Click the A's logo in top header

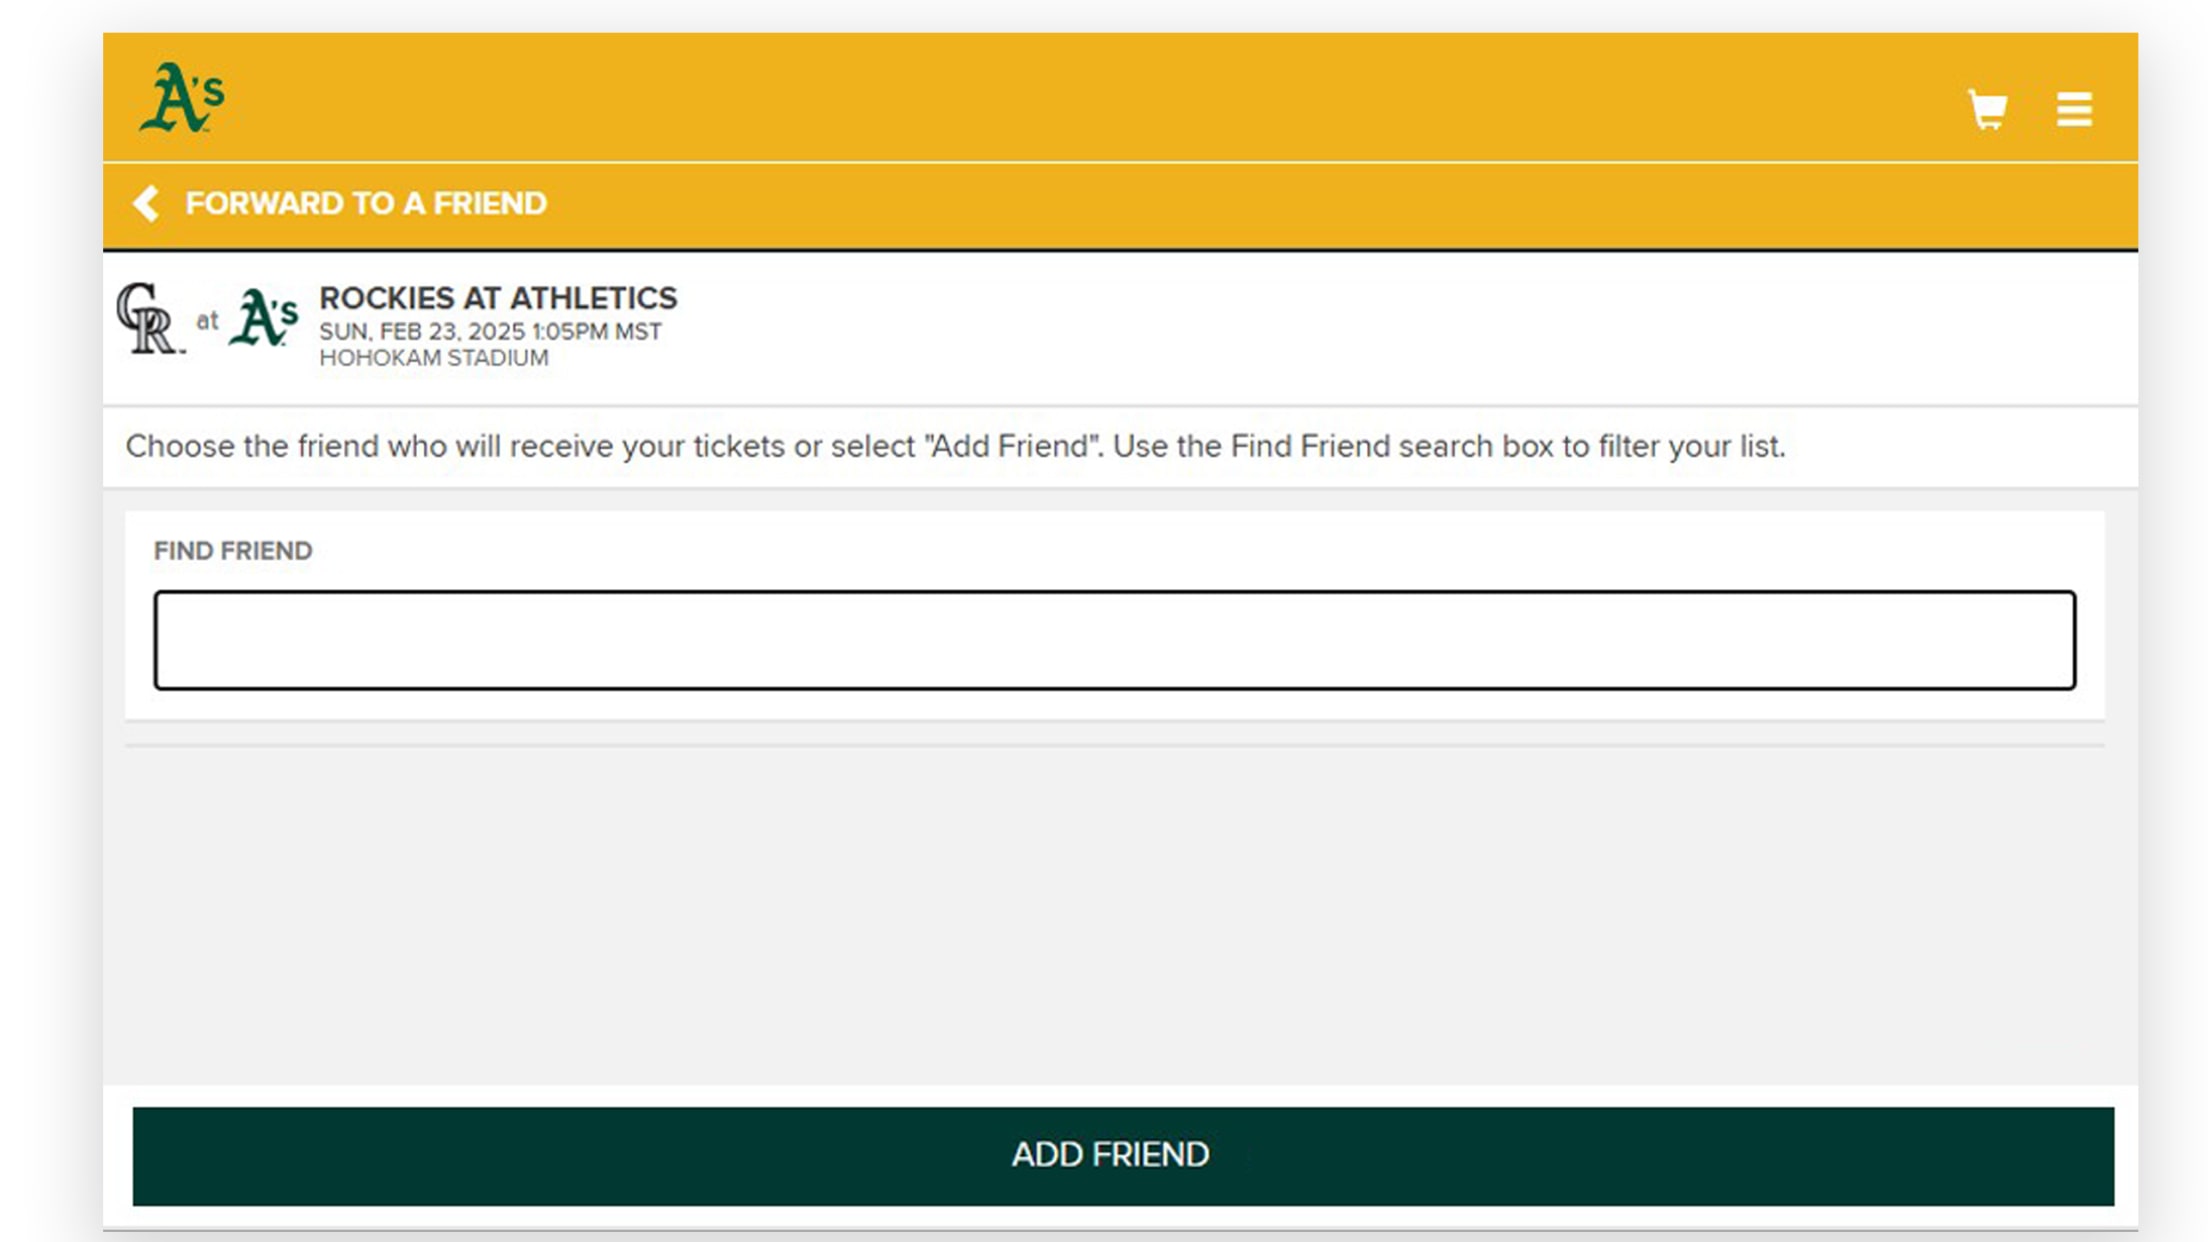coord(182,98)
